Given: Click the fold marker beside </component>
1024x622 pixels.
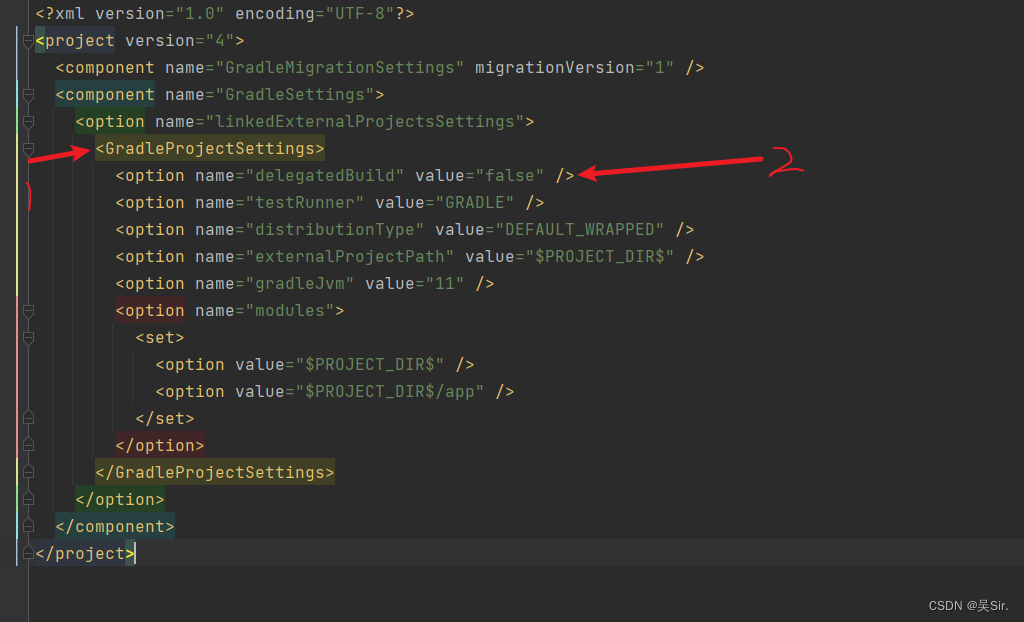Looking at the screenshot, I should 28,525.
